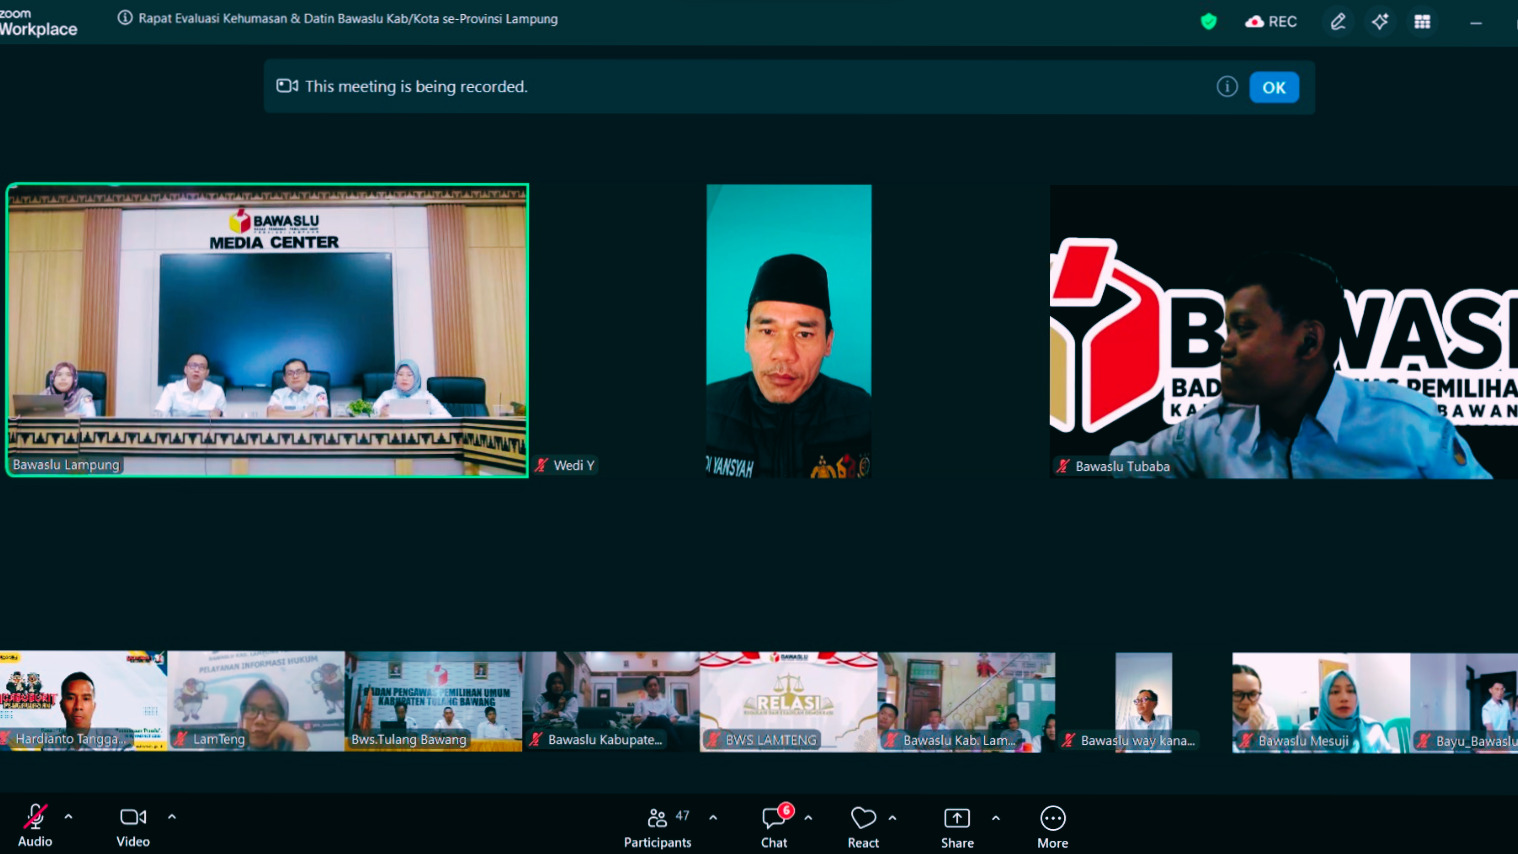Open meeting info icon beside the title

[x=125, y=18]
